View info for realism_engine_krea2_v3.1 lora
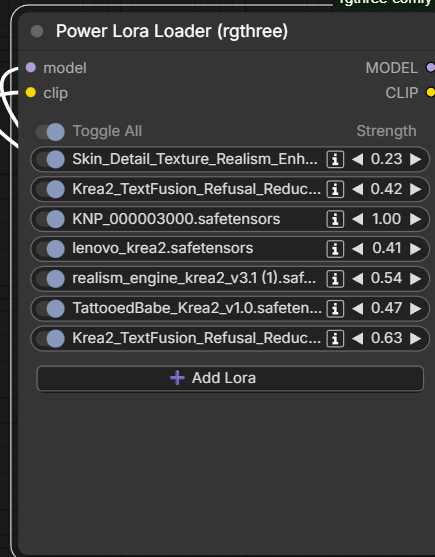 click(335, 278)
